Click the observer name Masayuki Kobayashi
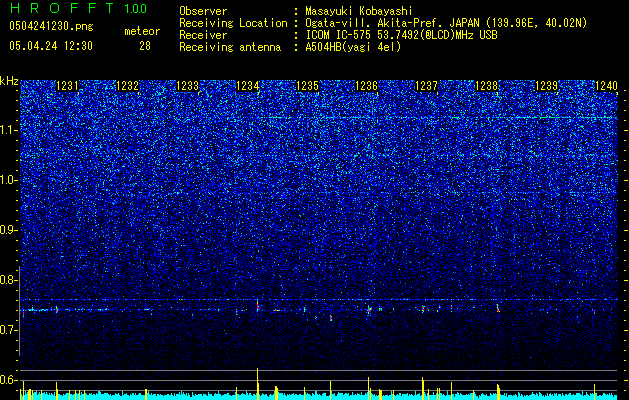Viewport: 629px width, 400px height. (x=359, y=11)
